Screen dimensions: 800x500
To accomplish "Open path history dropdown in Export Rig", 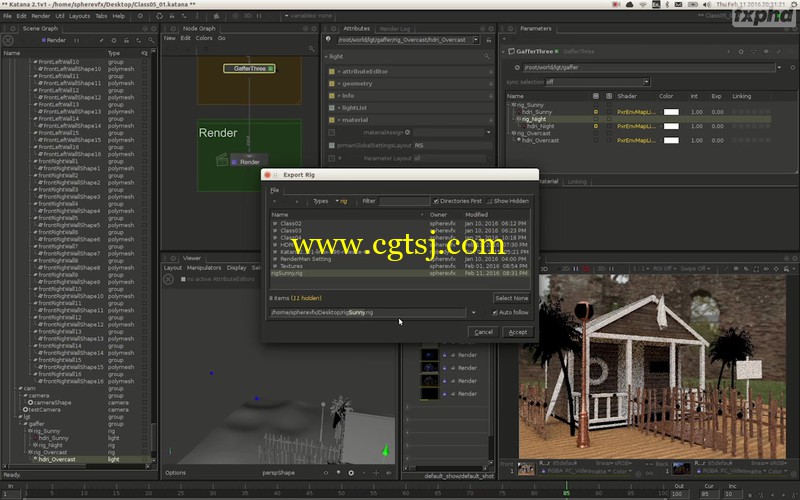I will [473, 312].
